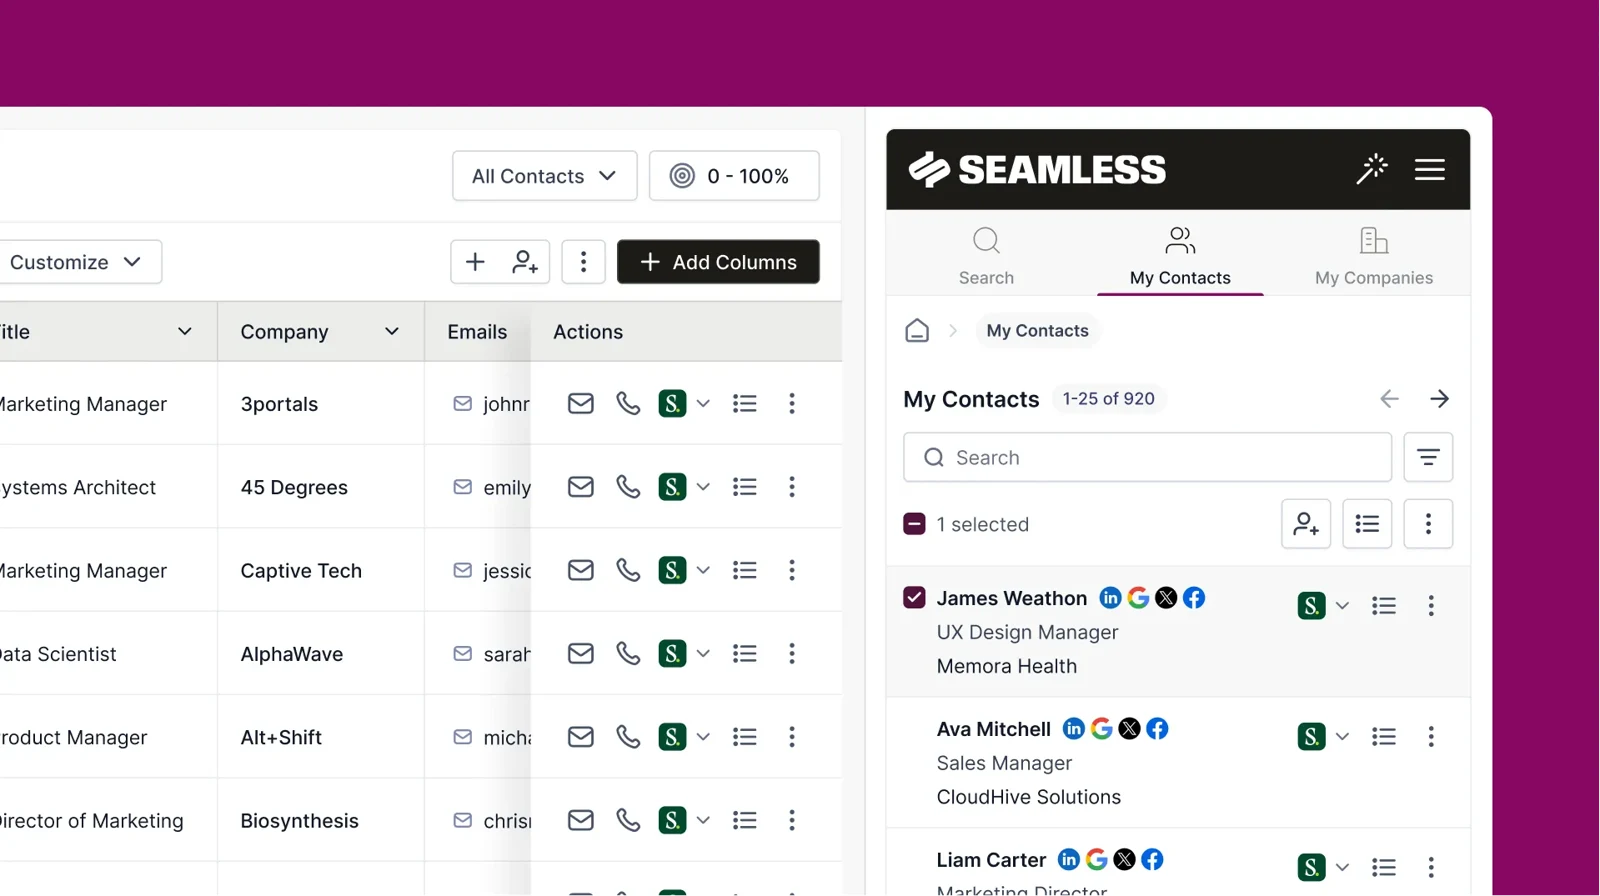The width and height of the screenshot is (1600, 896).
Task: Call the 45 Degrees contact via phone icon
Action: point(628,487)
